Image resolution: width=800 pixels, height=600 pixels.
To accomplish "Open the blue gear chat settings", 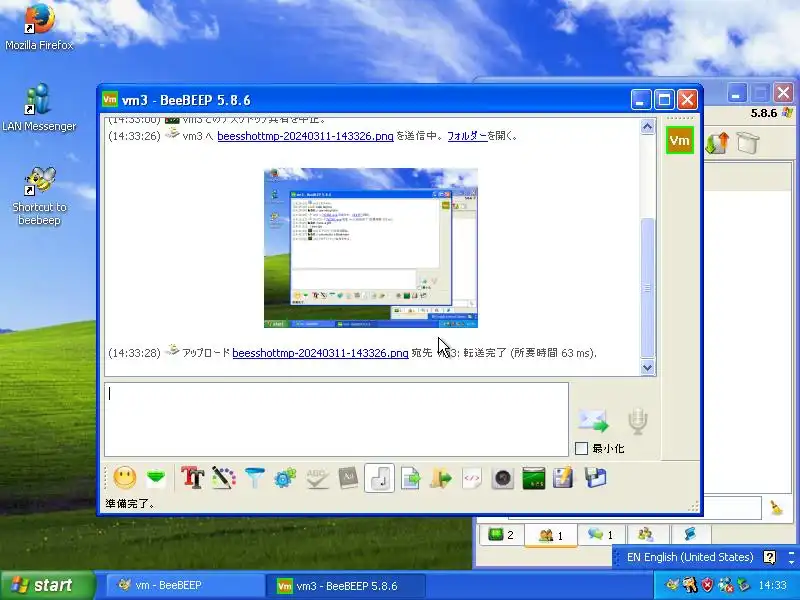I will point(285,478).
